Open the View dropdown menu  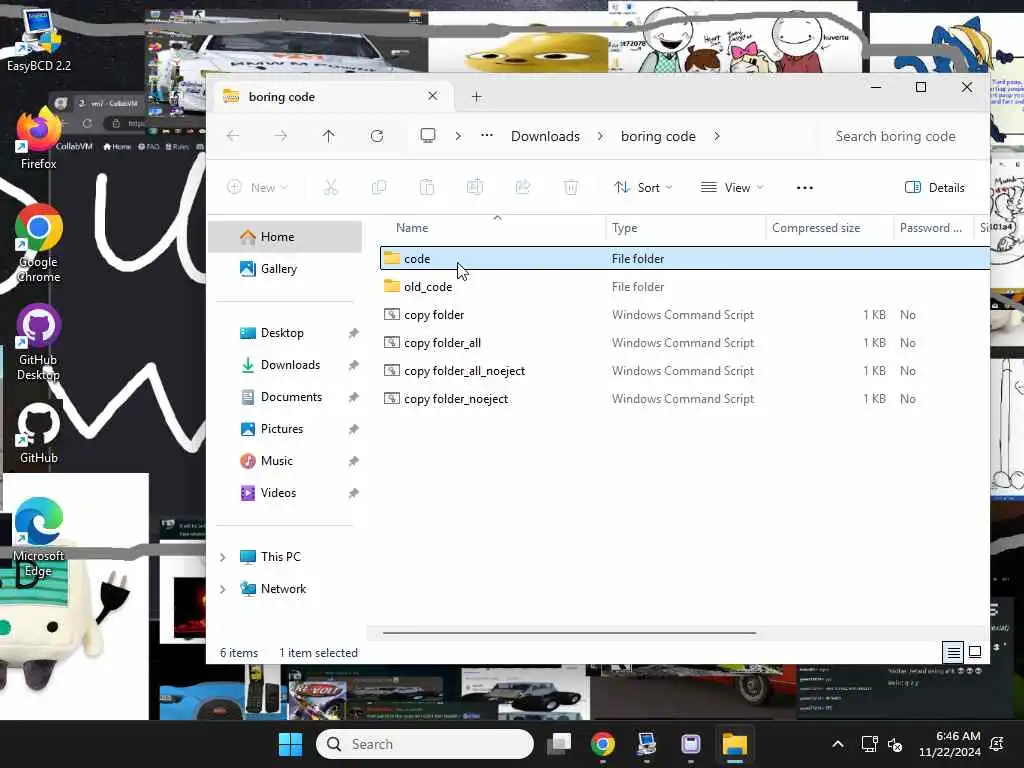pos(731,187)
